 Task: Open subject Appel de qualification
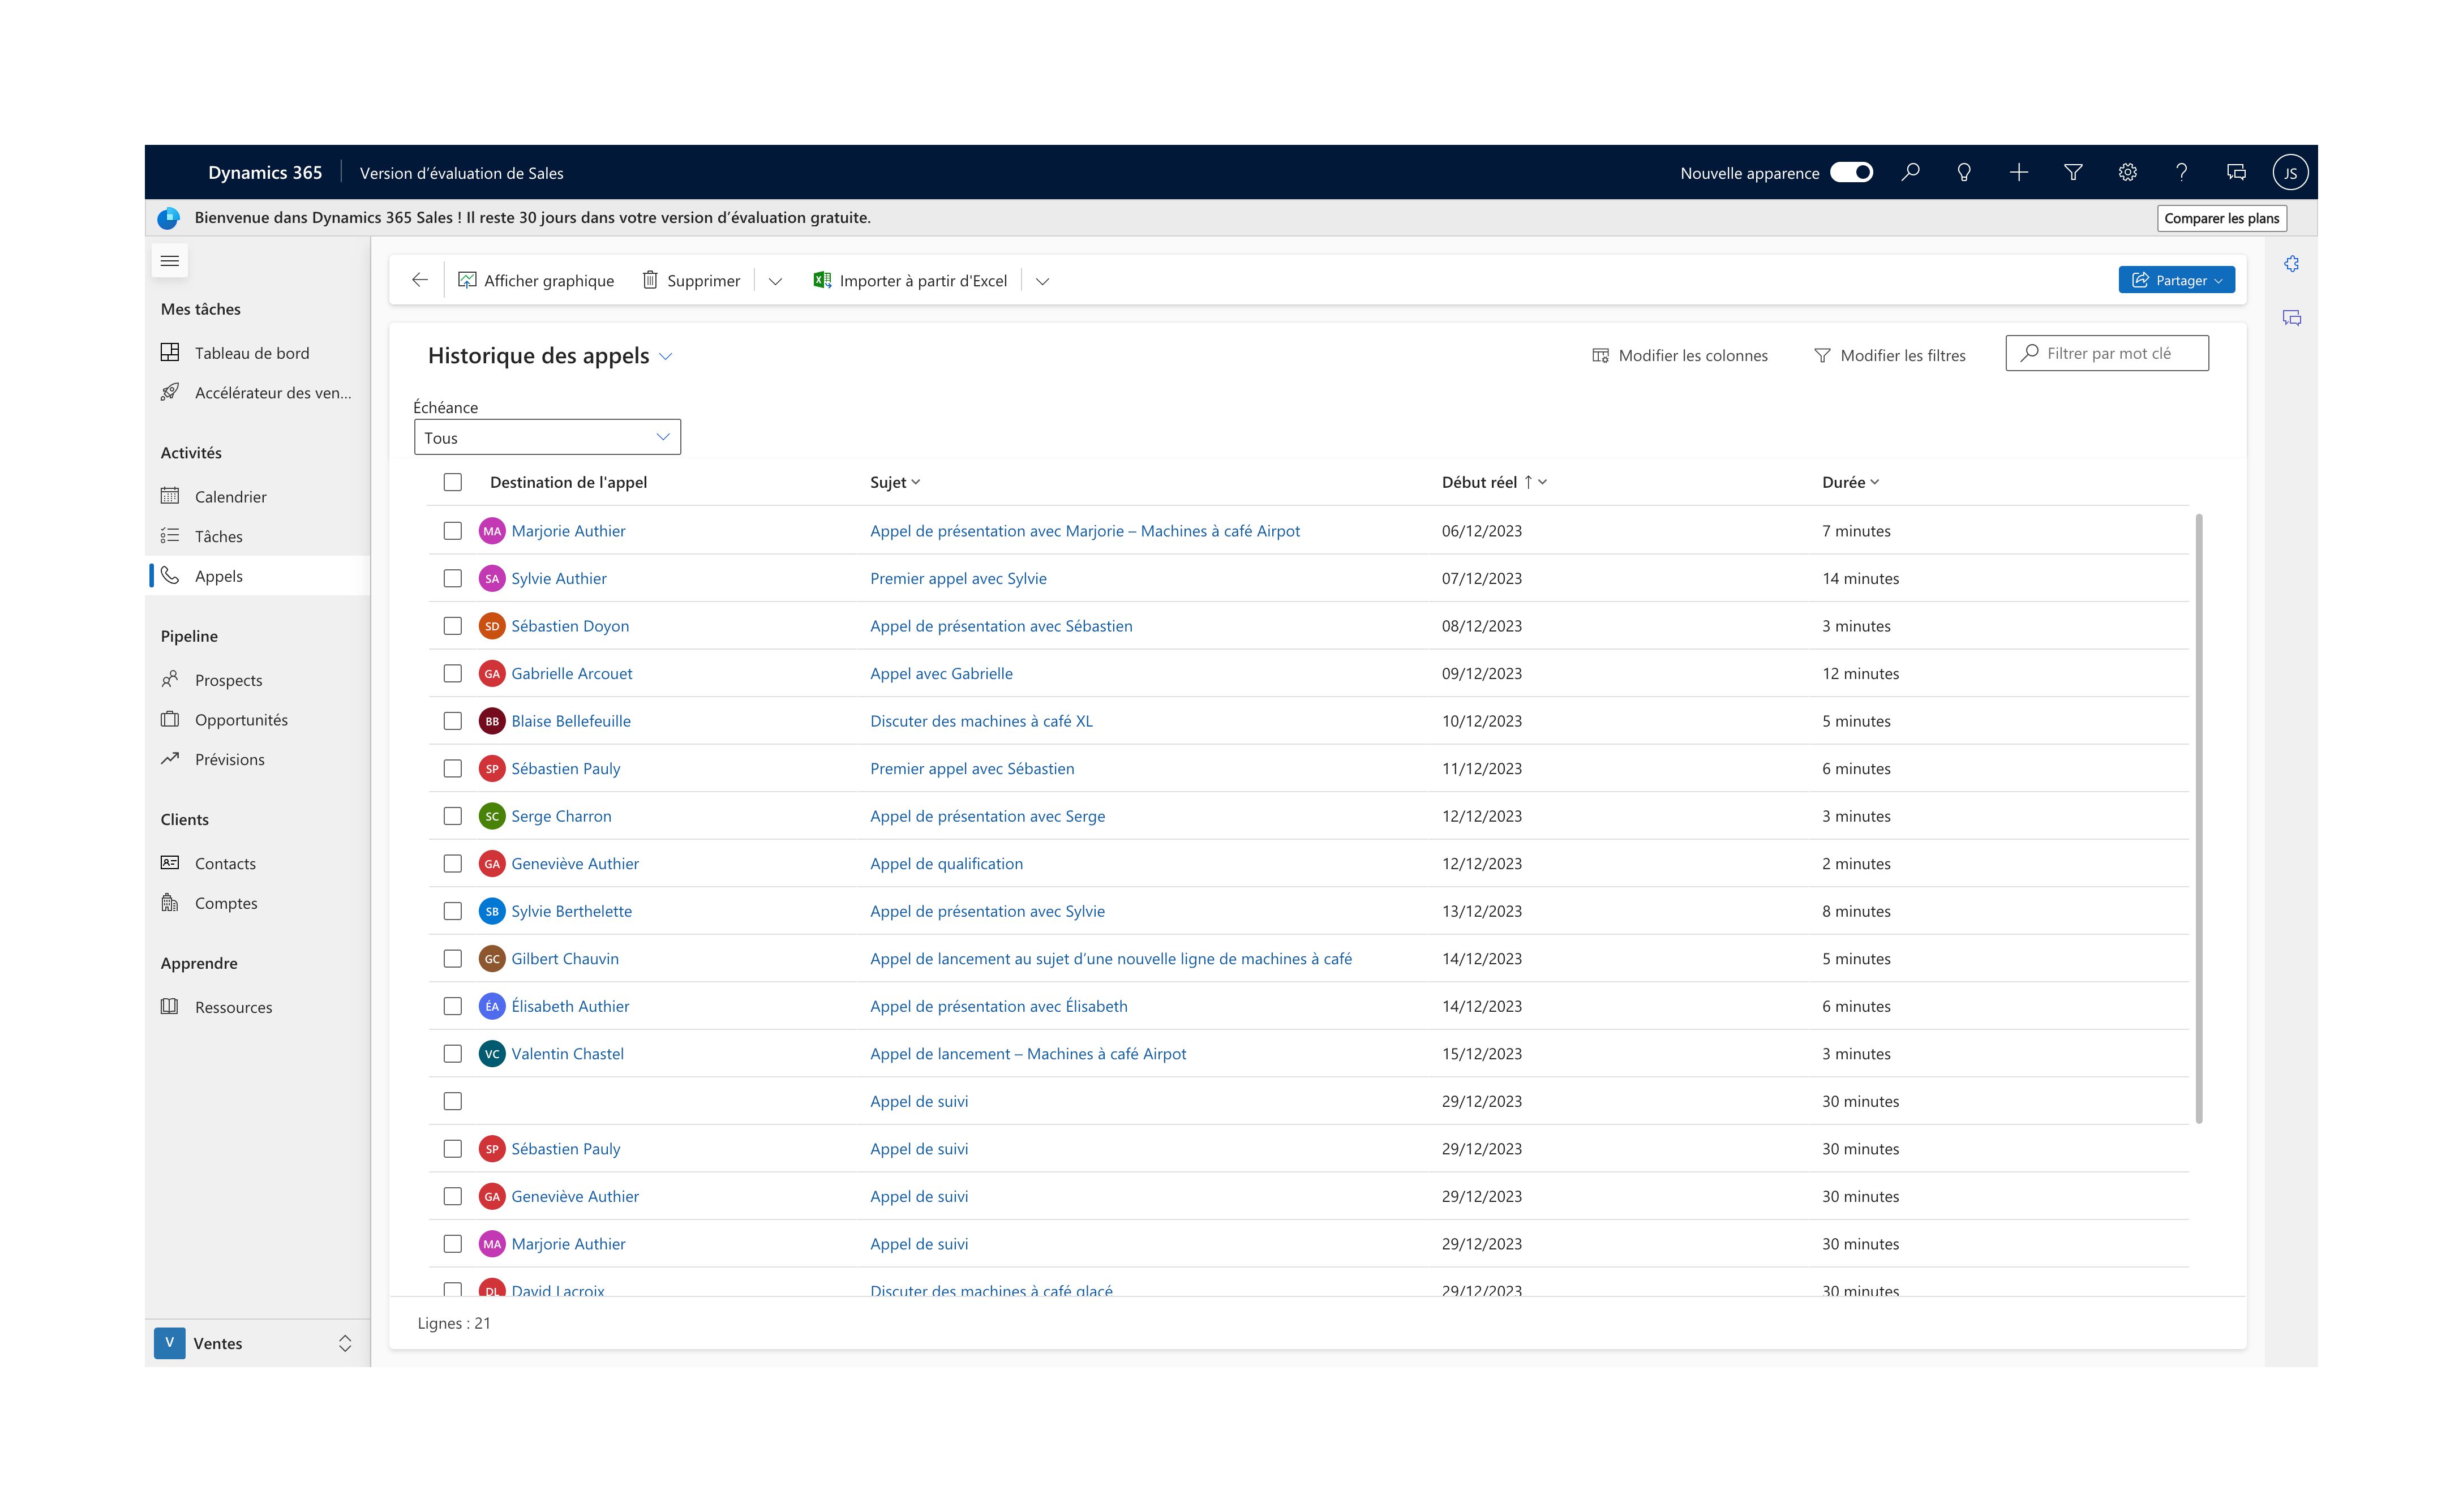[946, 863]
